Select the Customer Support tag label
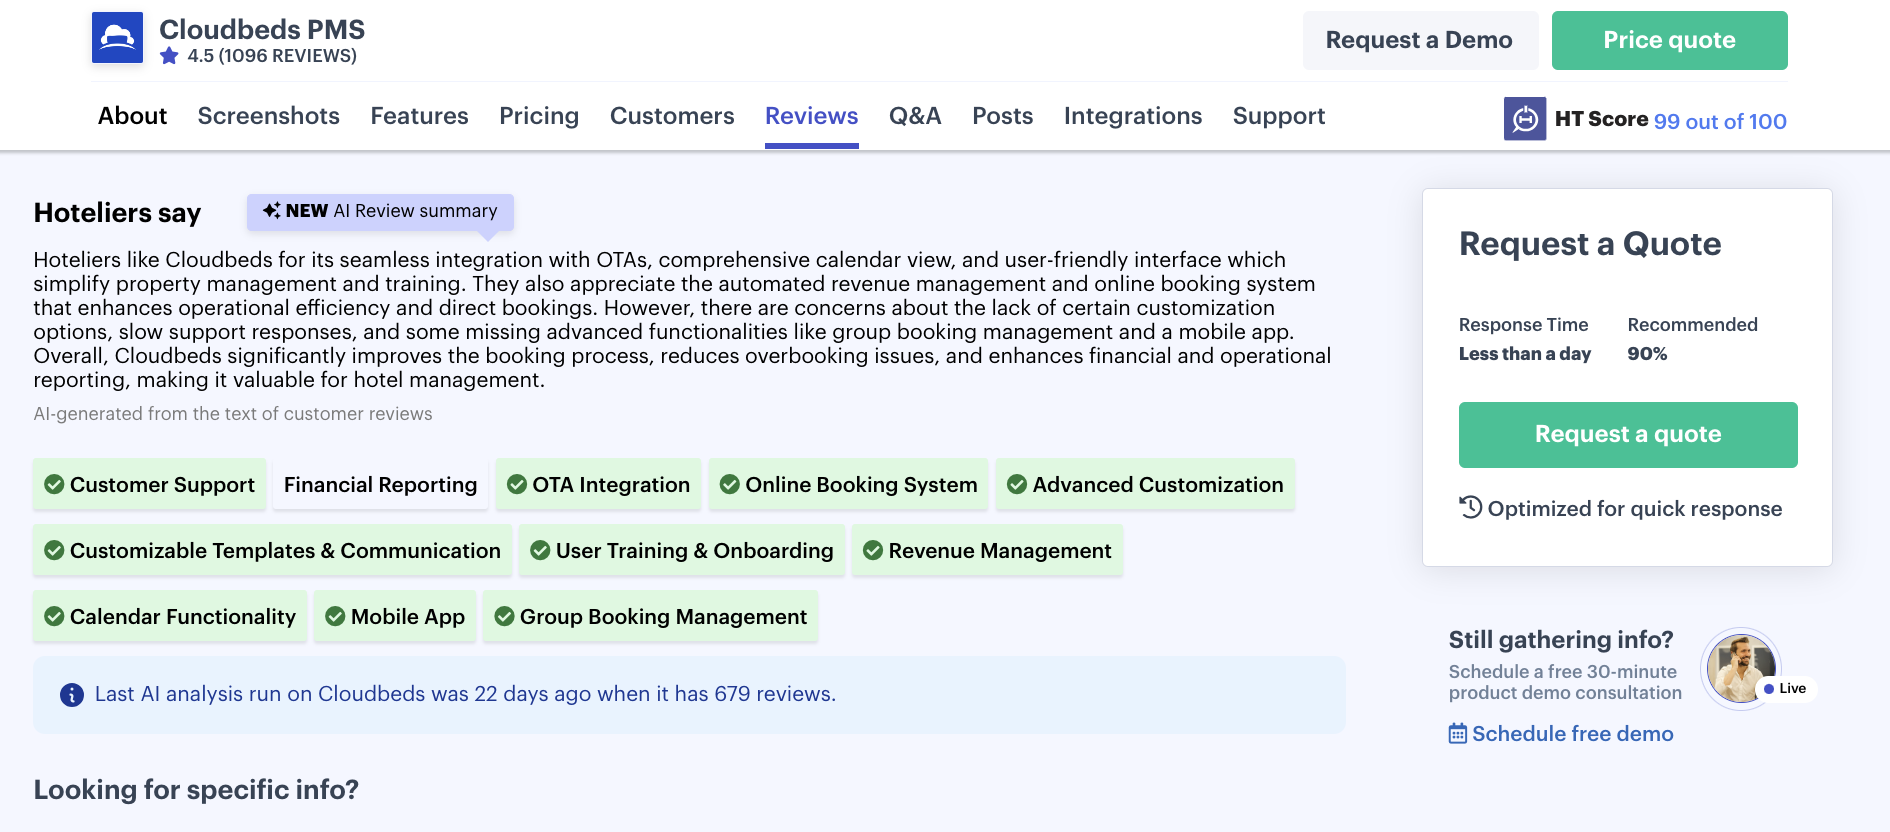1890x832 pixels. (162, 485)
